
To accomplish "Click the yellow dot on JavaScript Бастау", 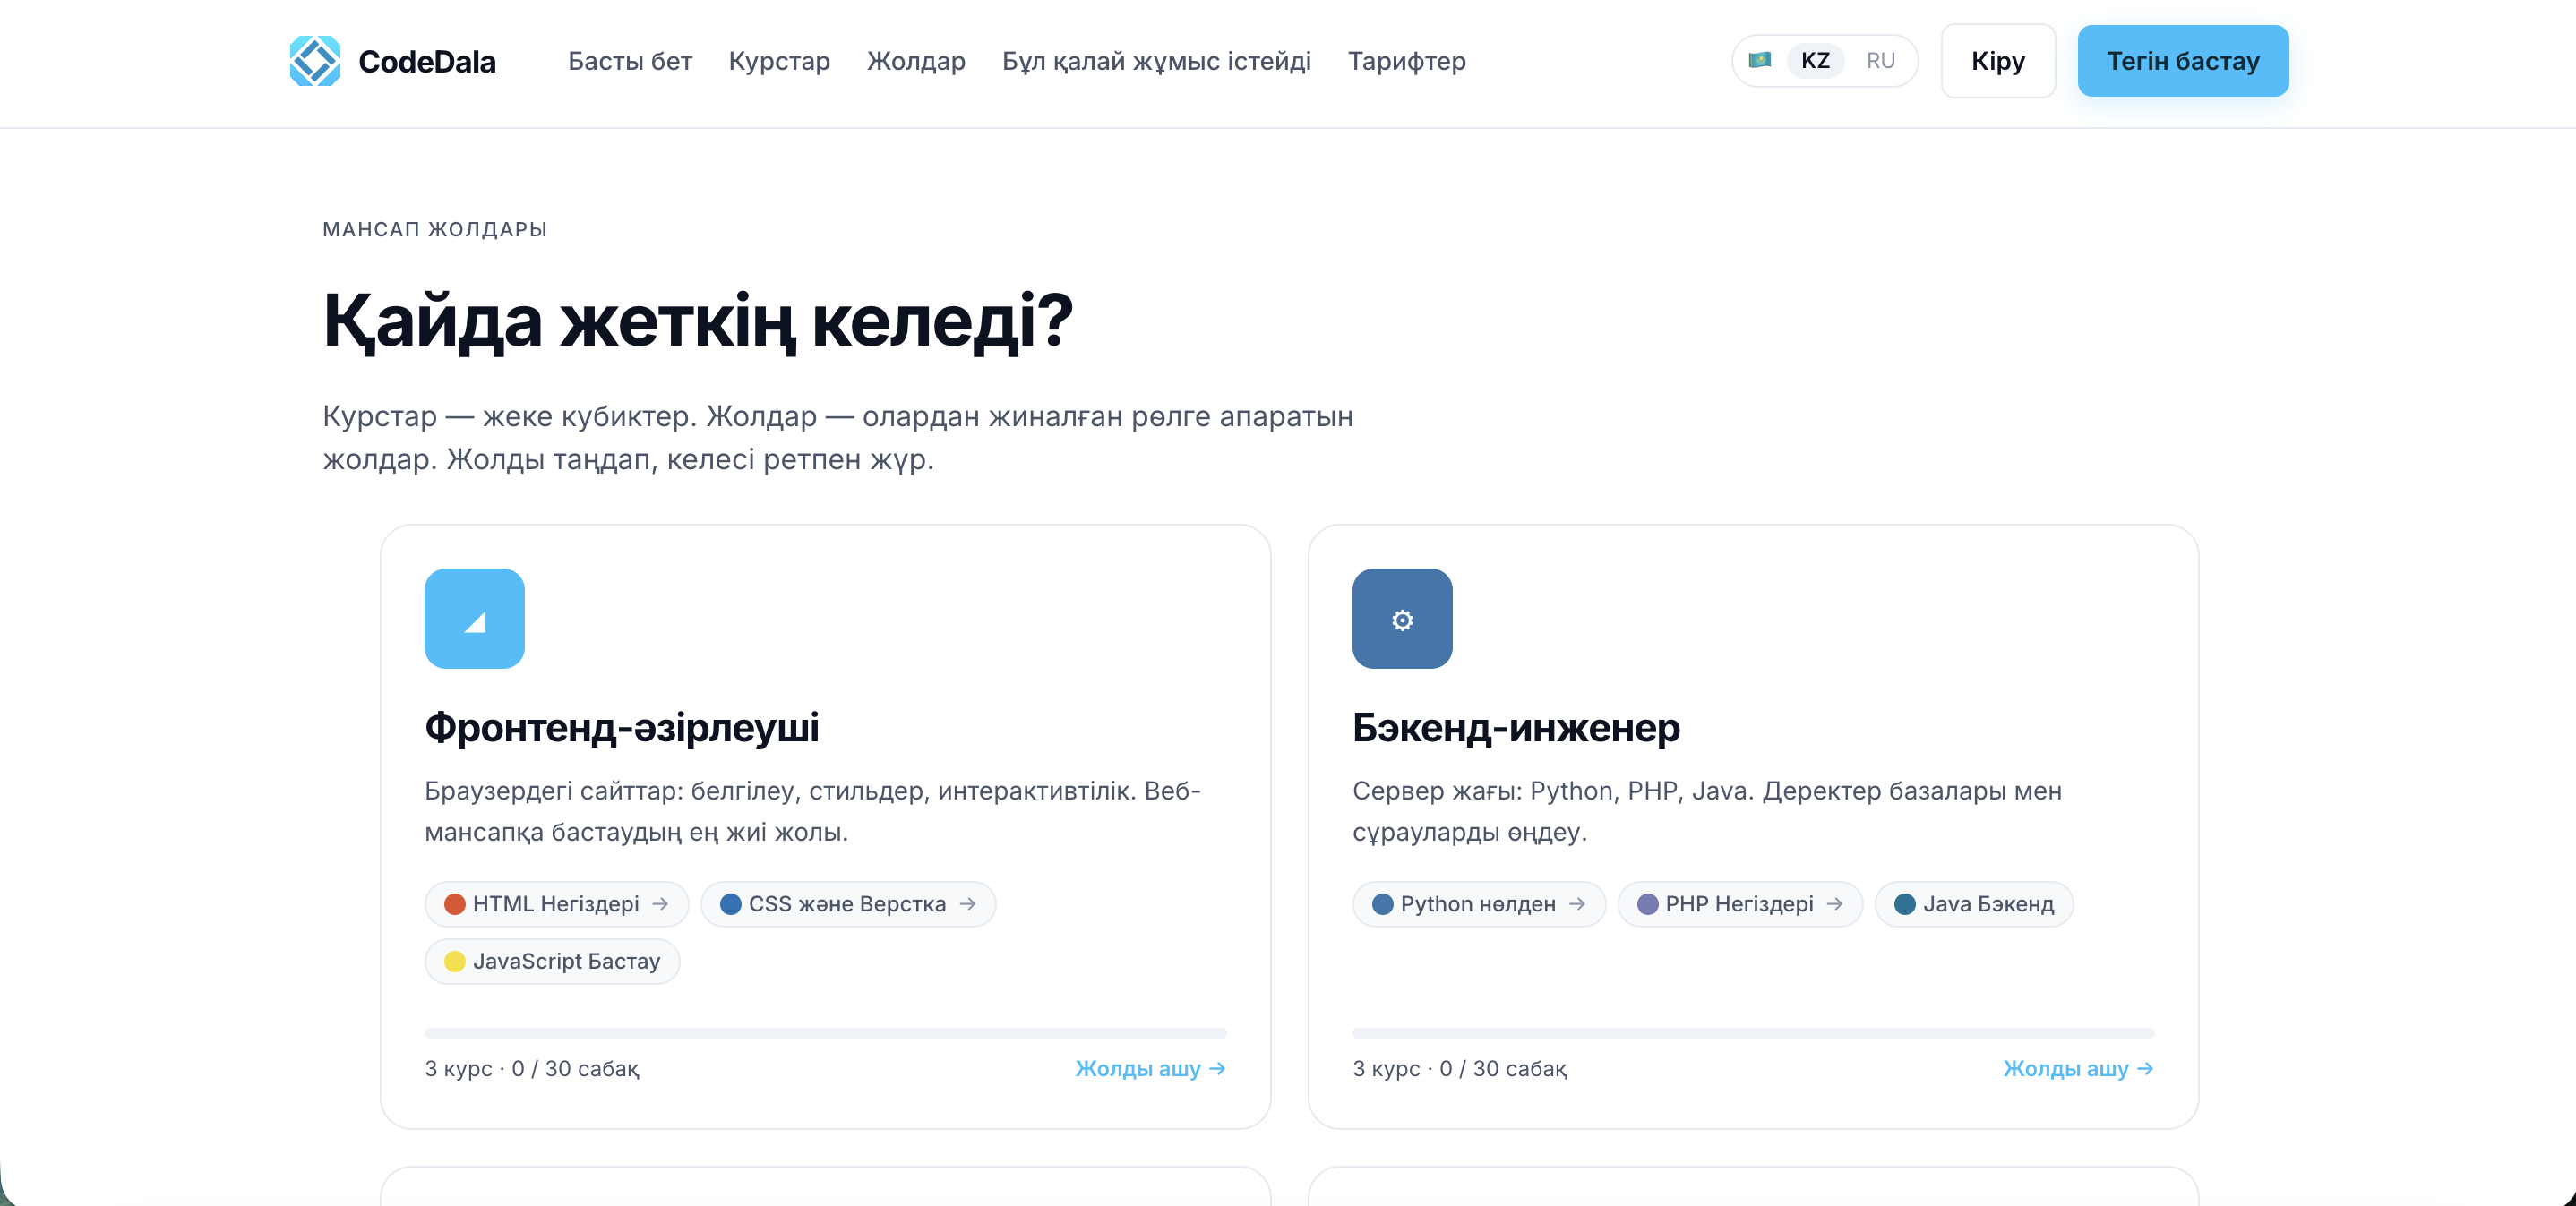I will point(454,961).
